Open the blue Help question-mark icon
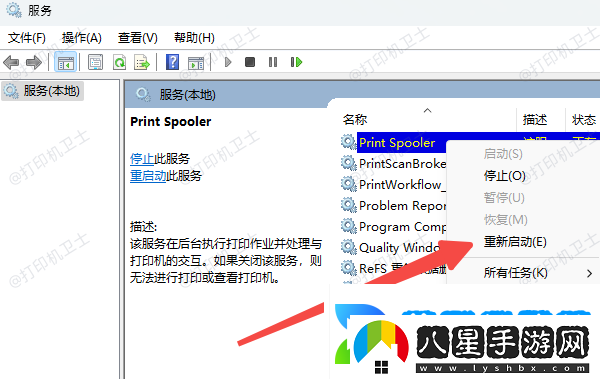The image size is (600, 379). pyautogui.click(x=173, y=62)
